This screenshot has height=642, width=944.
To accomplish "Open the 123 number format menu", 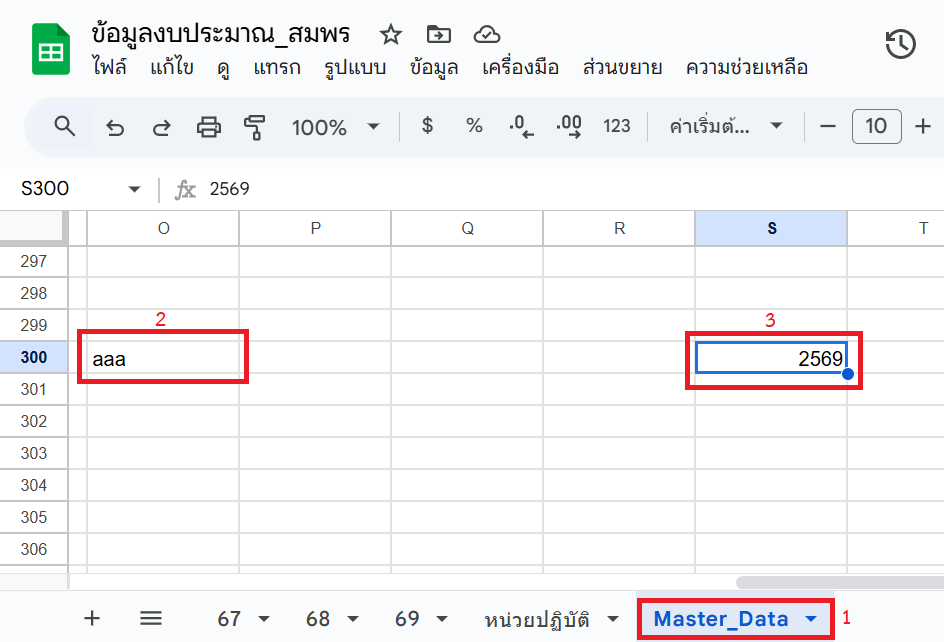I will 617,126.
